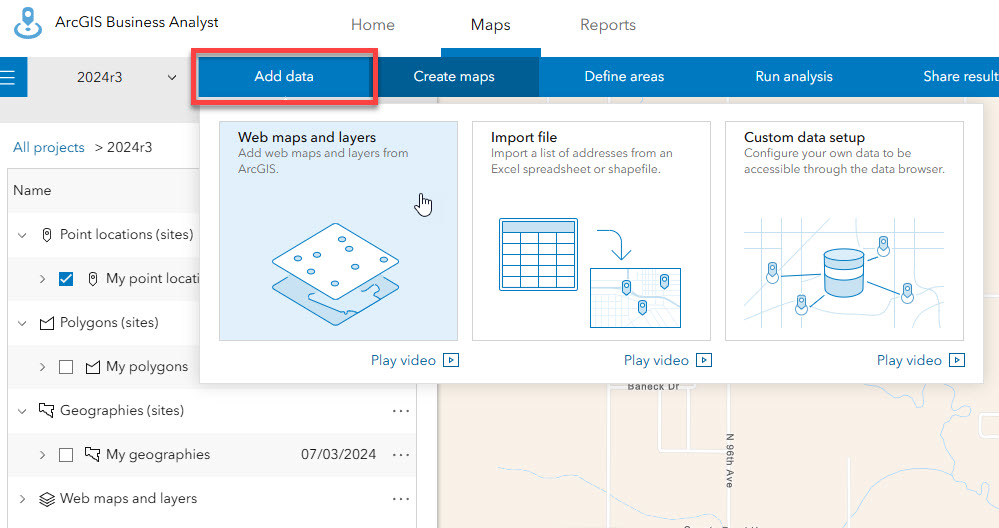Collapse Polygons (sites) group
The height and width of the screenshot is (528, 999).
[x=22, y=323]
